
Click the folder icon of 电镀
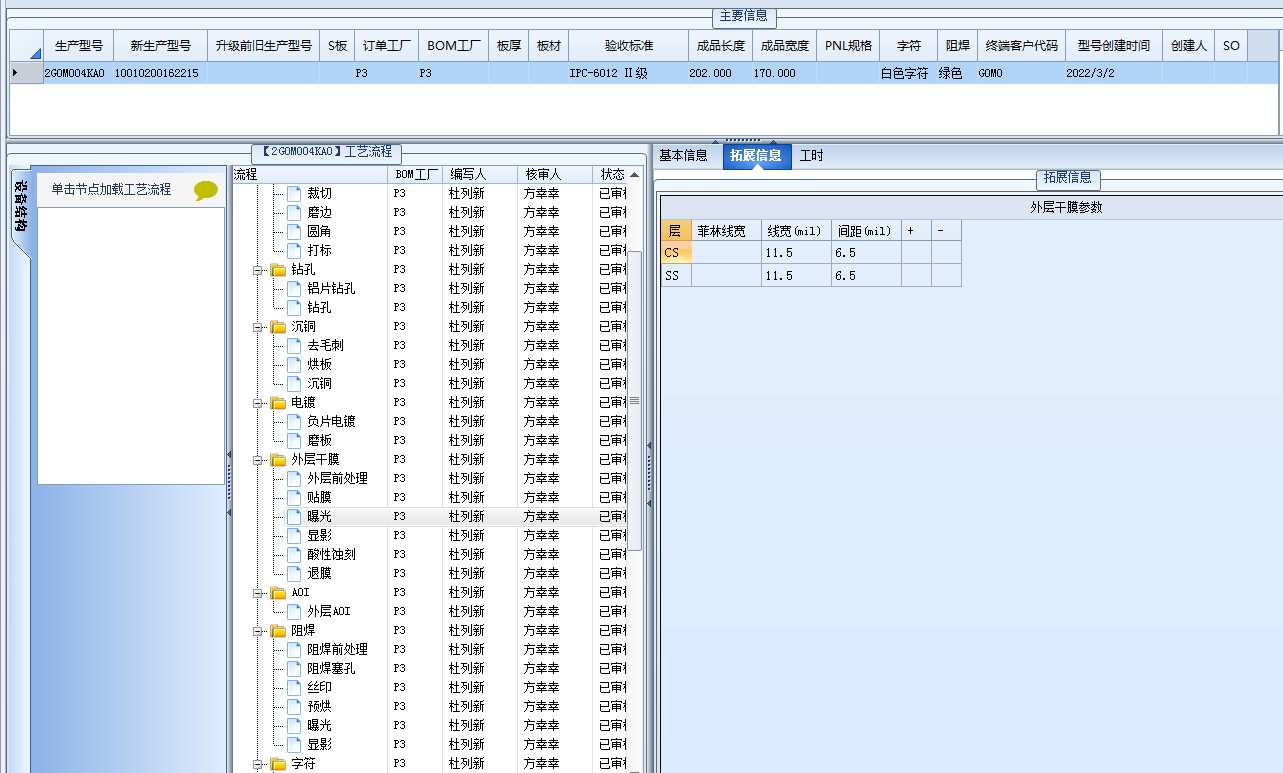[278, 402]
